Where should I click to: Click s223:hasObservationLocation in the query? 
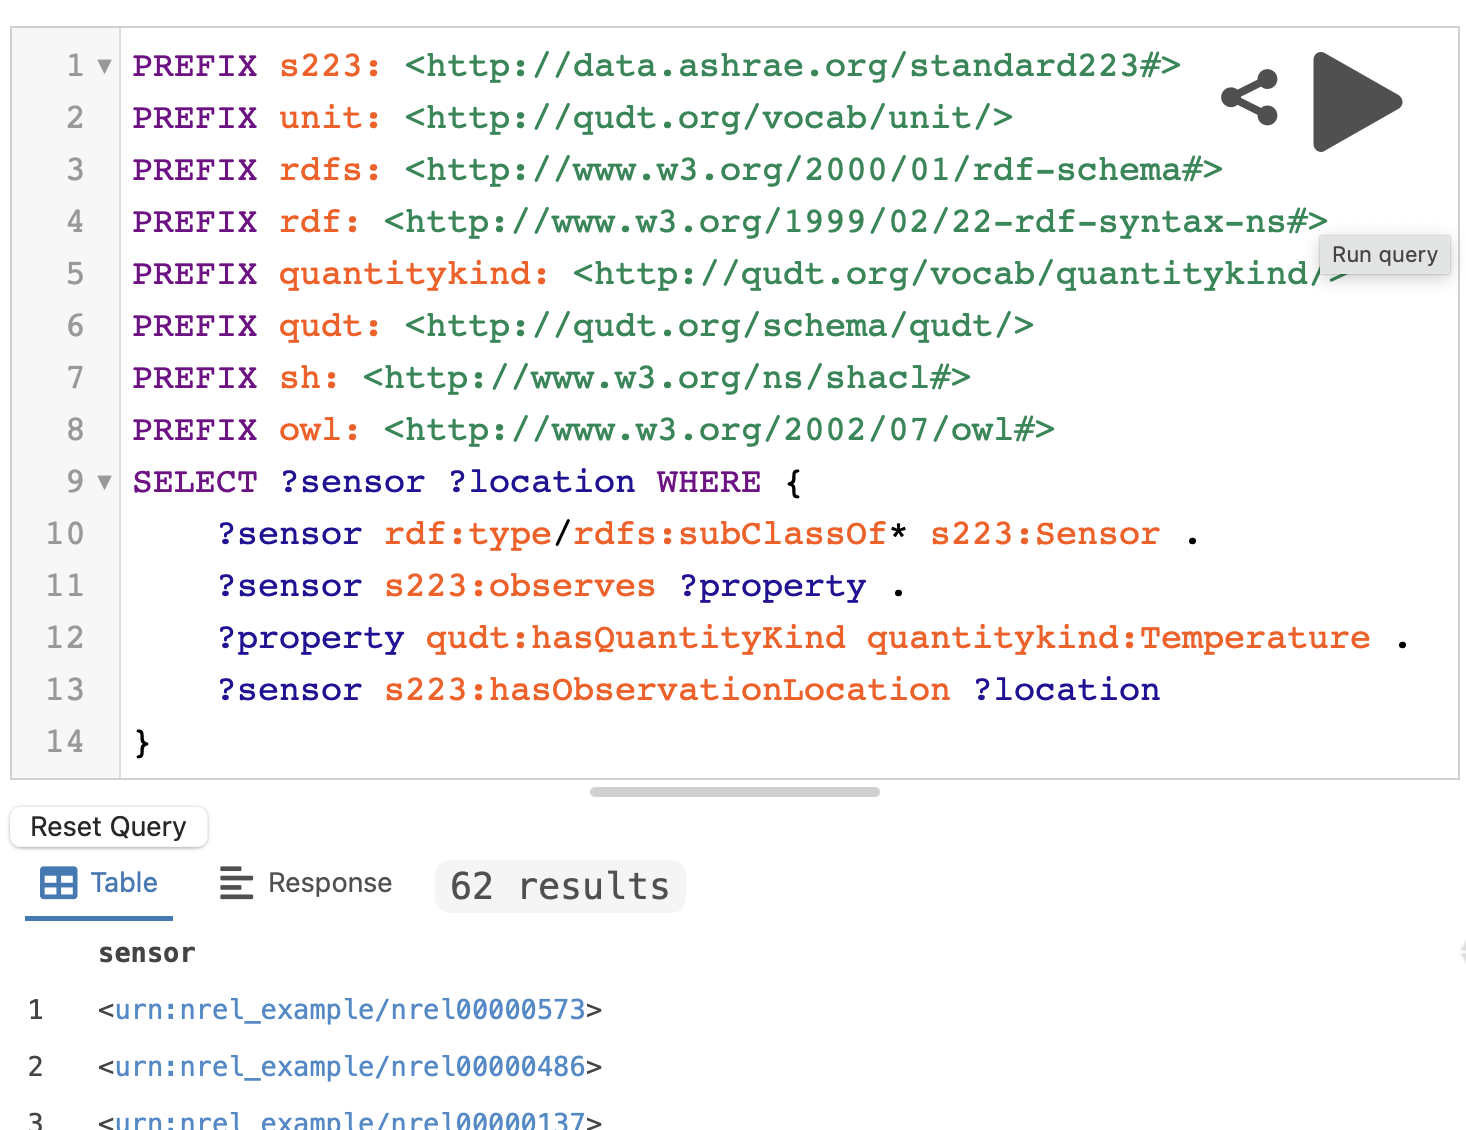[x=667, y=690]
